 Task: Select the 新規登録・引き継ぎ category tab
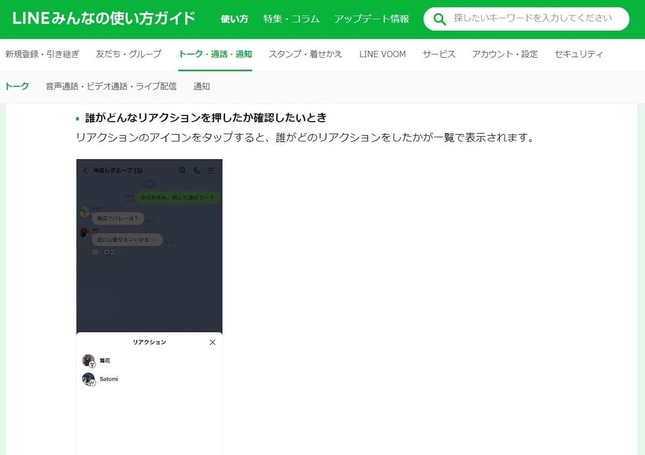44,54
